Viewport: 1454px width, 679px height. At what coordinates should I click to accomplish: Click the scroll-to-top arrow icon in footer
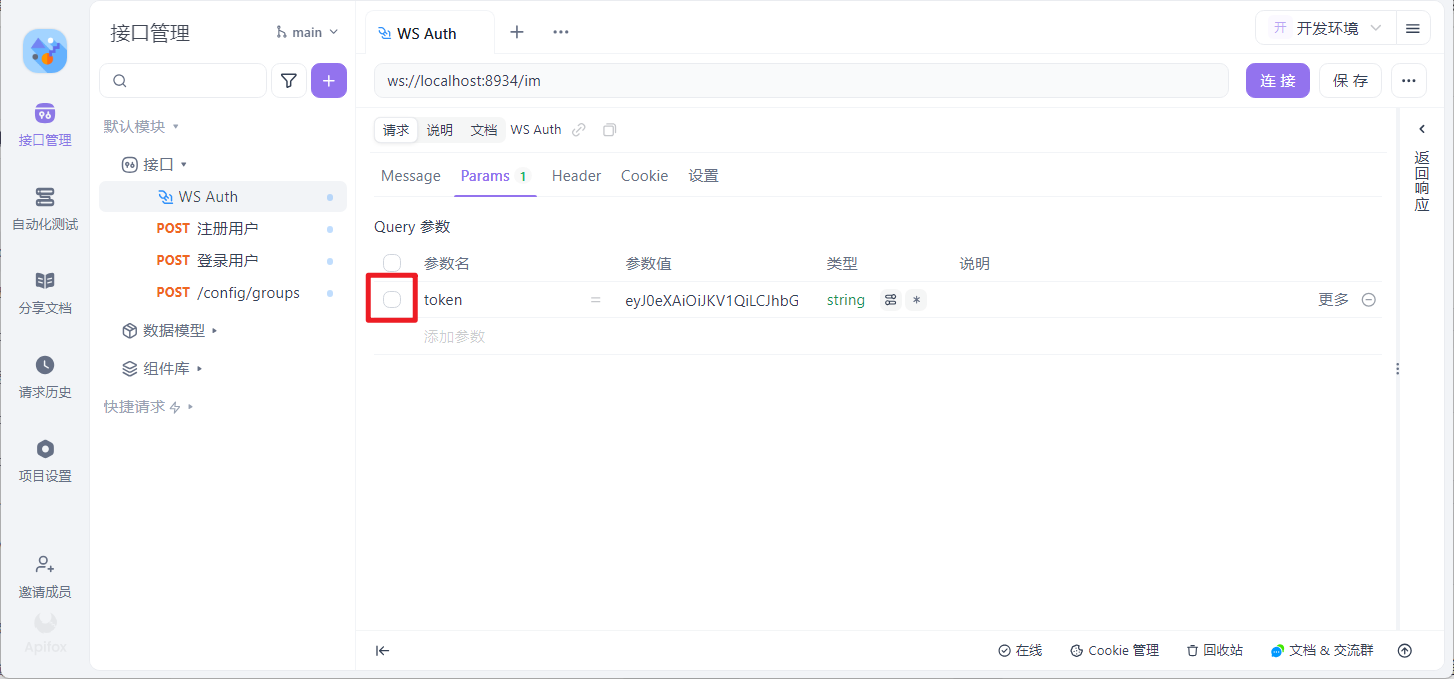1405,651
